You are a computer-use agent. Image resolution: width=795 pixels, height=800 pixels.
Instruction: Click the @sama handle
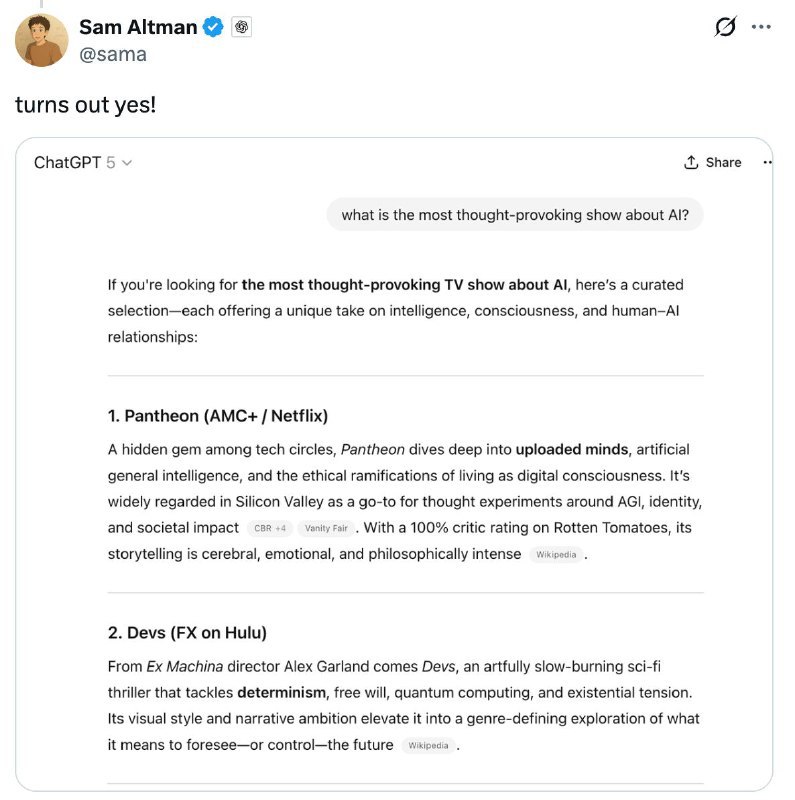(x=113, y=54)
